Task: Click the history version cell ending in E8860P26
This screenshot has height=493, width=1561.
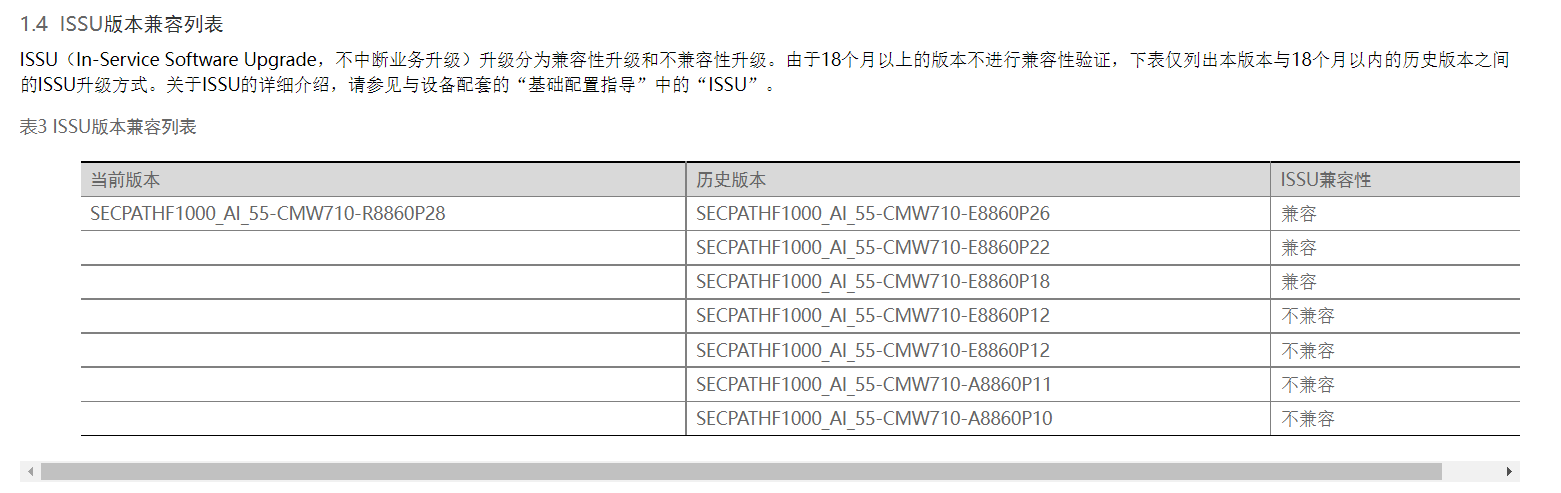Action: 873,213
